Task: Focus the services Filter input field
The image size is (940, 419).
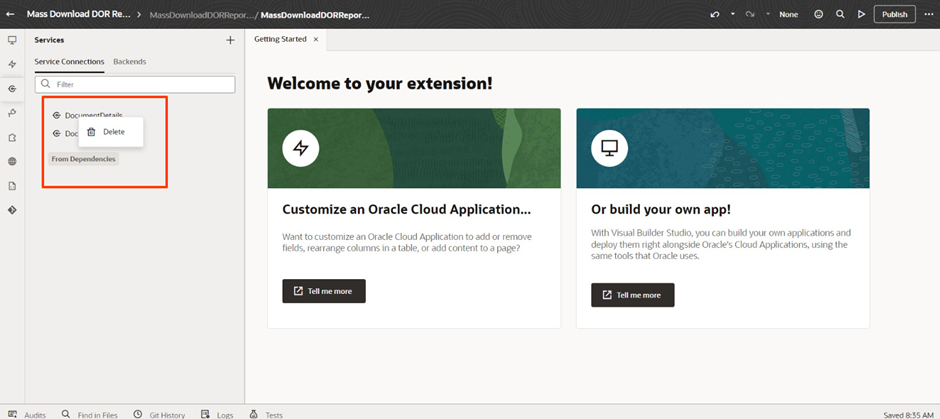Action: pyautogui.click(x=135, y=85)
